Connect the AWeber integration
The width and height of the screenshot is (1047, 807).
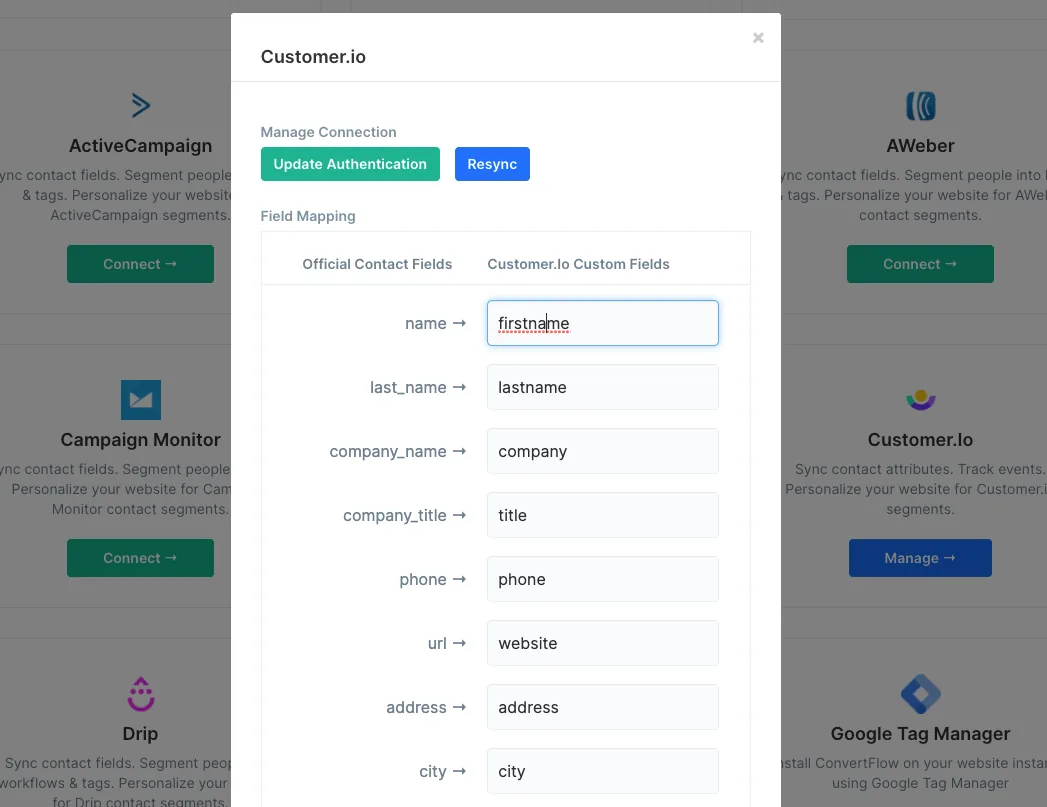click(x=920, y=264)
